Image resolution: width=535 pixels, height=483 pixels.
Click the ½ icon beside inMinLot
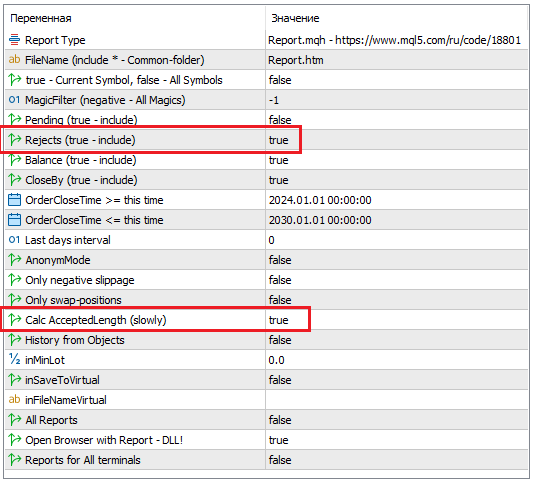coord(14,360)
